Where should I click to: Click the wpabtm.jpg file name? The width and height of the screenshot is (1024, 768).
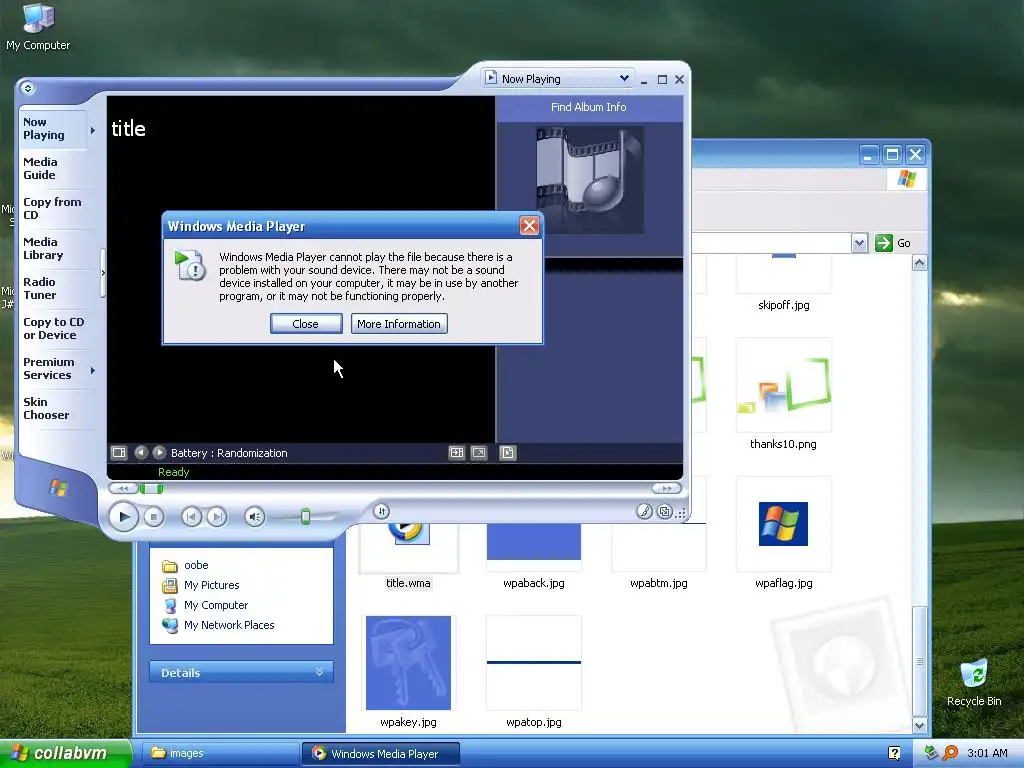659,583
